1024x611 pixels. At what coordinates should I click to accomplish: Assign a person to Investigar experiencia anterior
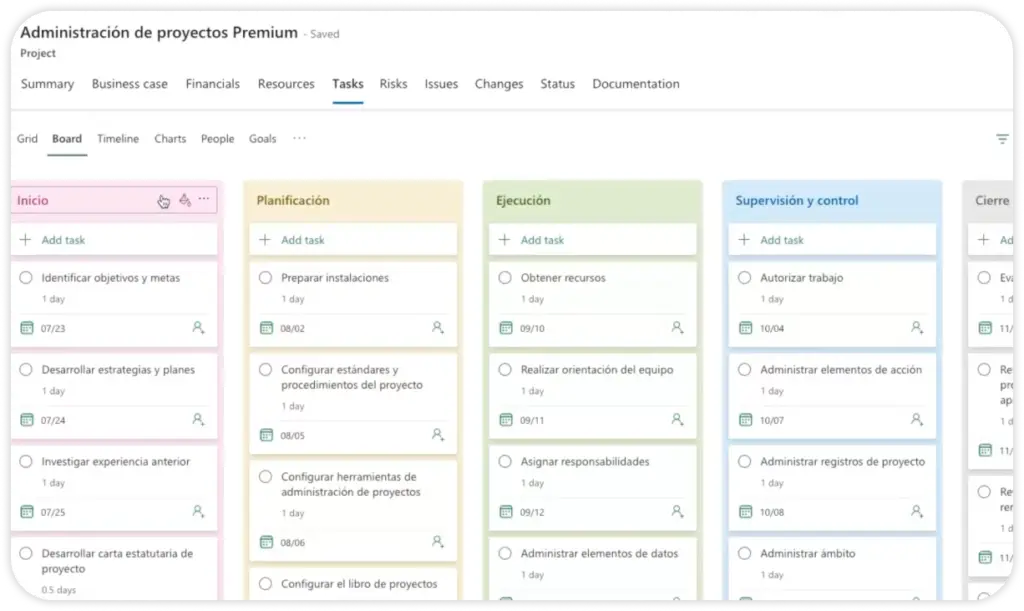coord(199,512)
